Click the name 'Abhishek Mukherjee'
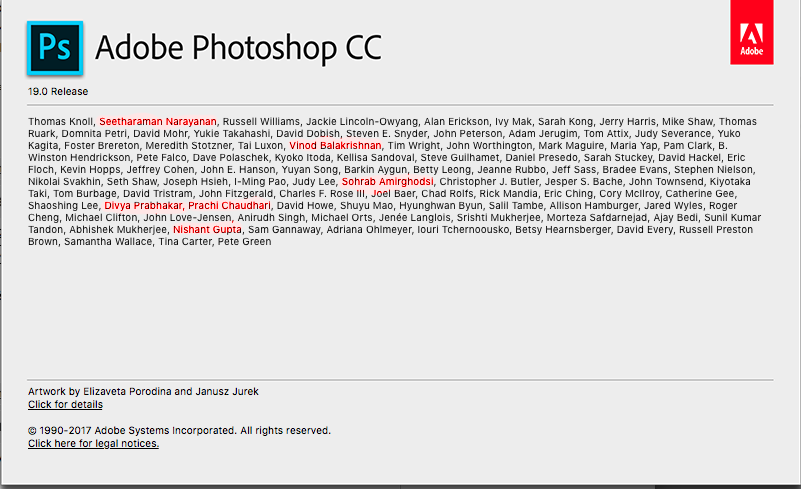Viewport: 801px width, 489px height. click(x=118, y=229)
